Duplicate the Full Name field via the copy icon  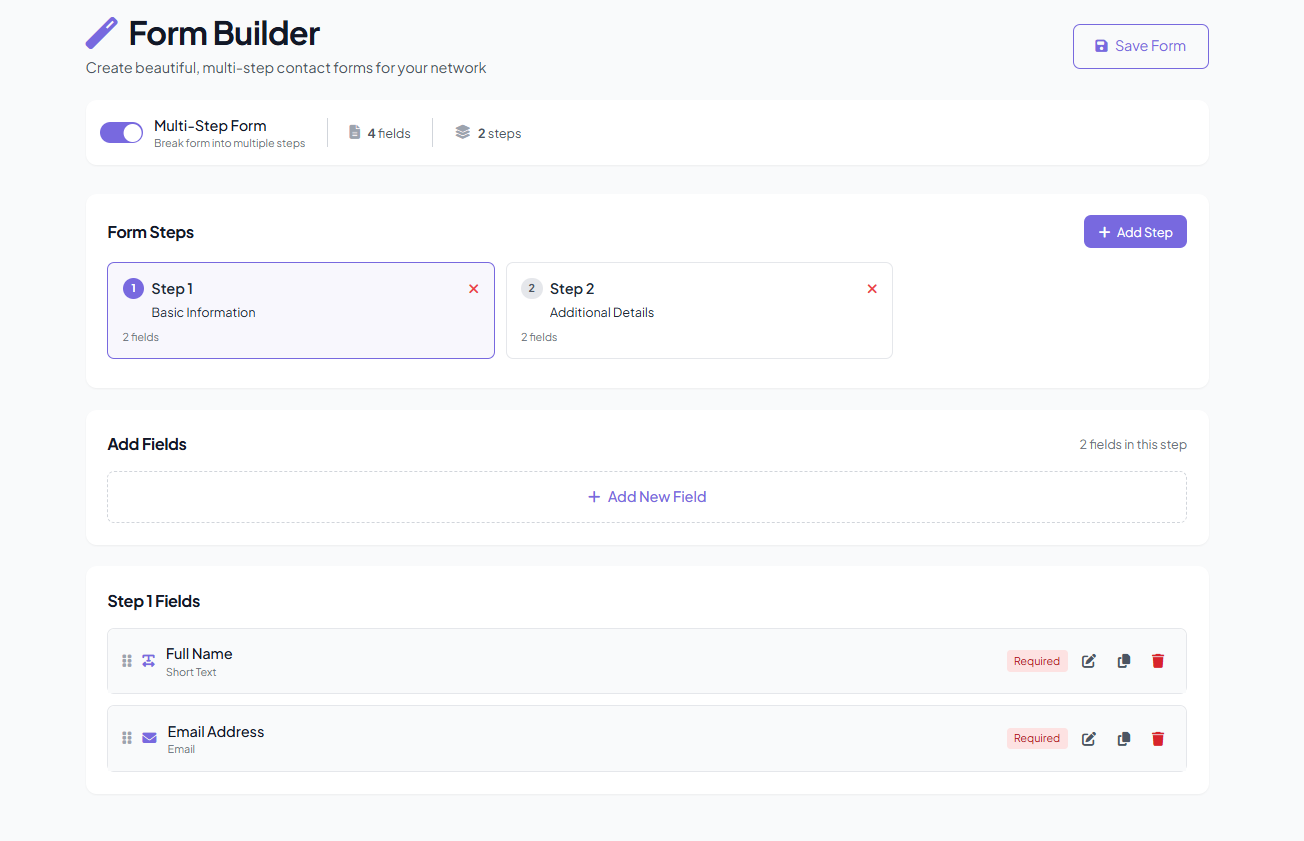click(1123, 660)
